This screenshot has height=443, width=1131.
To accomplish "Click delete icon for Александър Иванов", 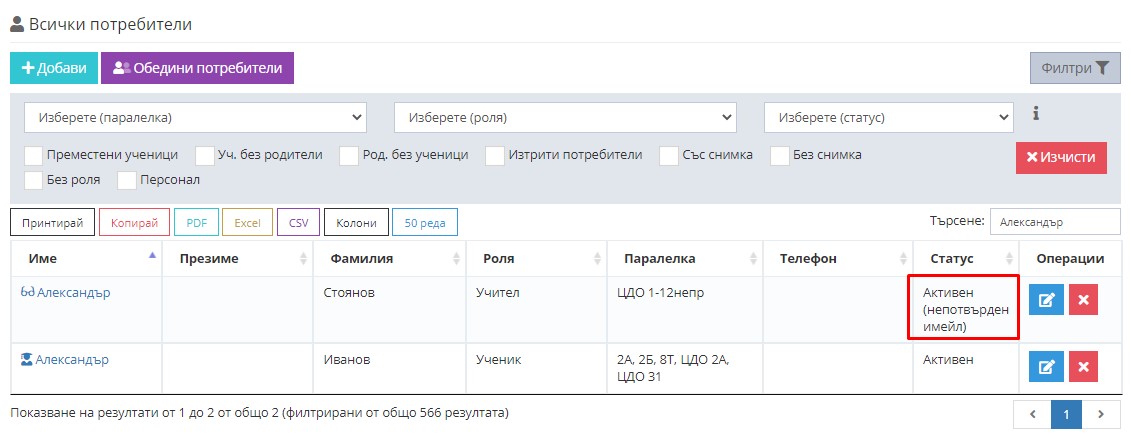I will tap(1083, 367).
